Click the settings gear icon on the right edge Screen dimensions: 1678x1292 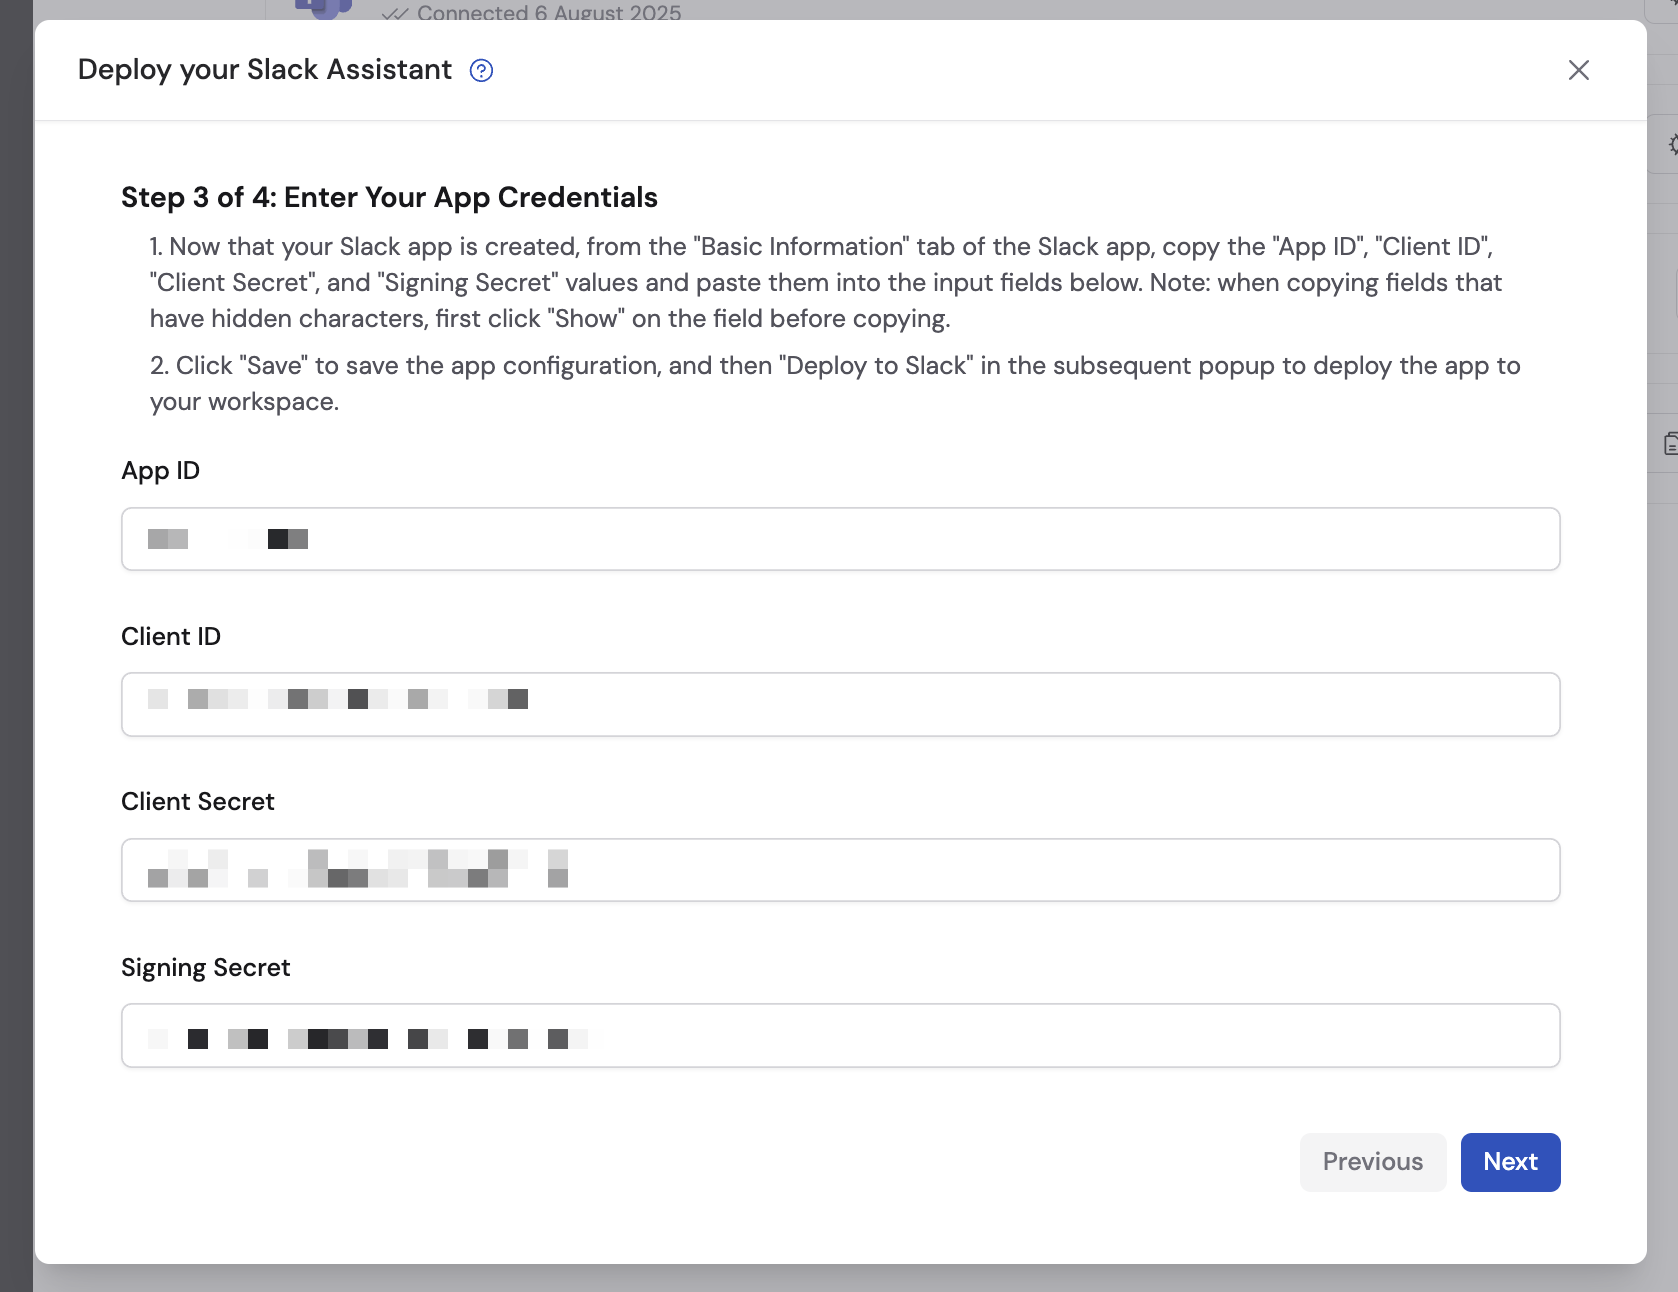point(1671,145)
